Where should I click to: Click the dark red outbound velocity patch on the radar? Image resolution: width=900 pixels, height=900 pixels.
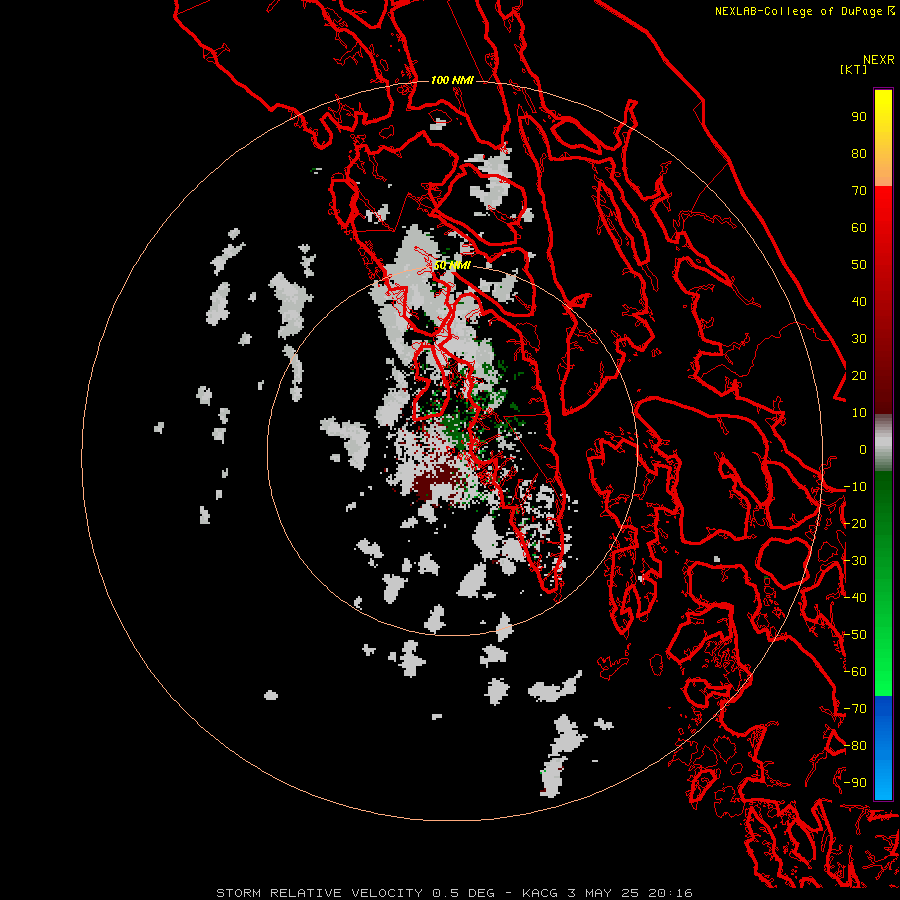coord(434,482)
